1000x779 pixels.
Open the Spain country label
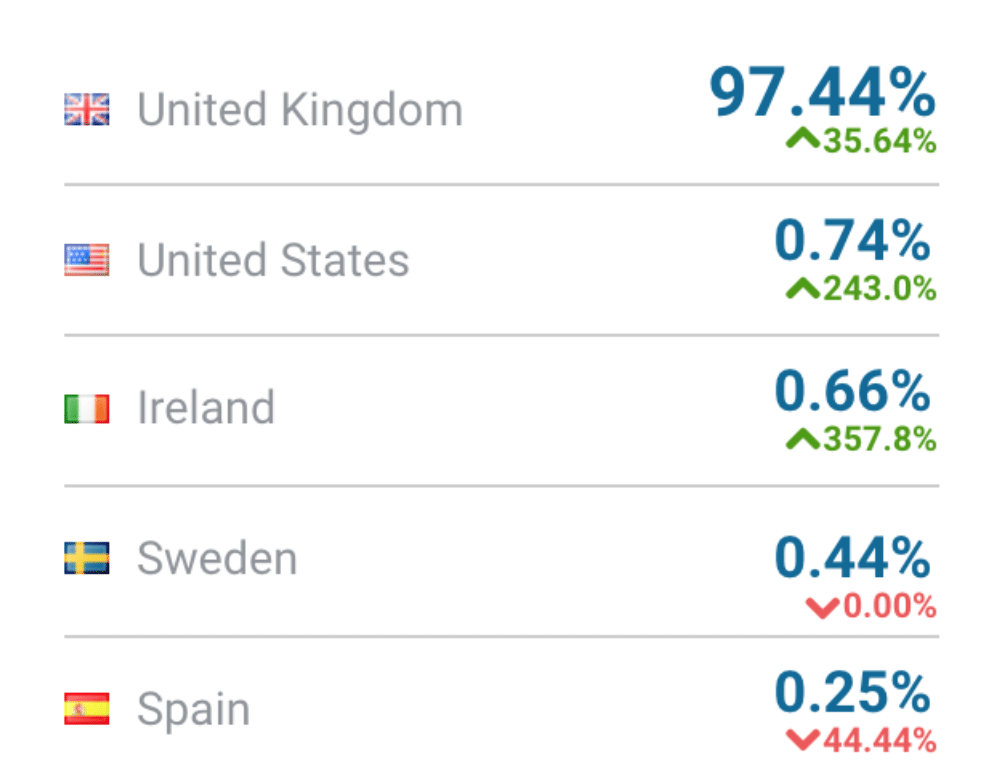[193, 709]
